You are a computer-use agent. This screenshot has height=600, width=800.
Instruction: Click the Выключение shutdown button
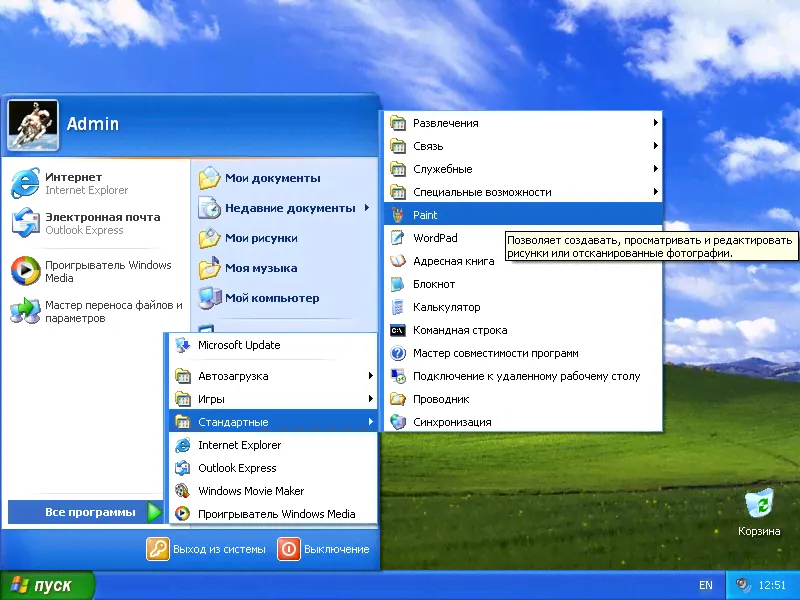(x=324, y=549)
